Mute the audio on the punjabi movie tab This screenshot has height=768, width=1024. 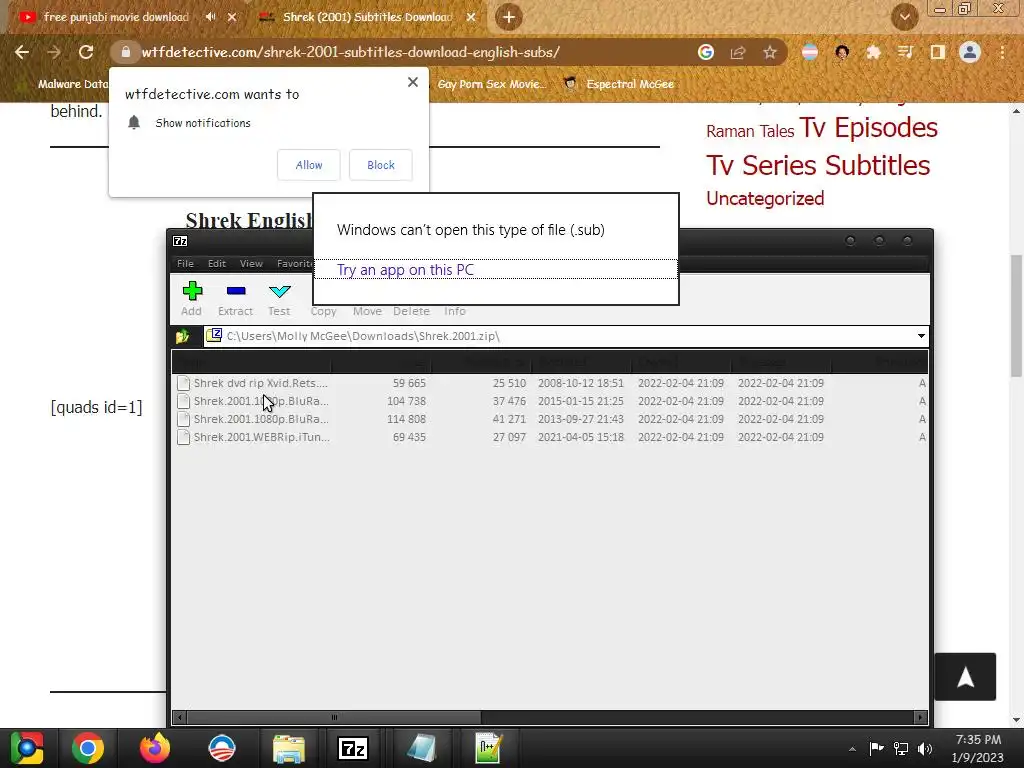[x=210, y=17]
